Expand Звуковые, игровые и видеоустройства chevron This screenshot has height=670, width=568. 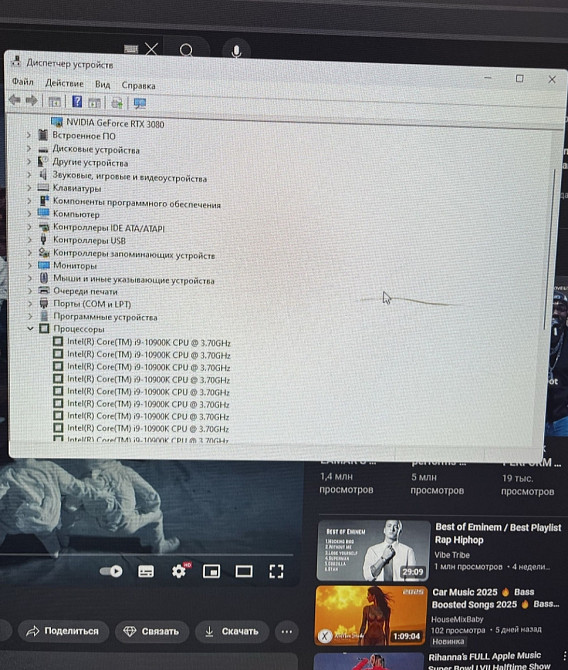click(x=29, y=175)
